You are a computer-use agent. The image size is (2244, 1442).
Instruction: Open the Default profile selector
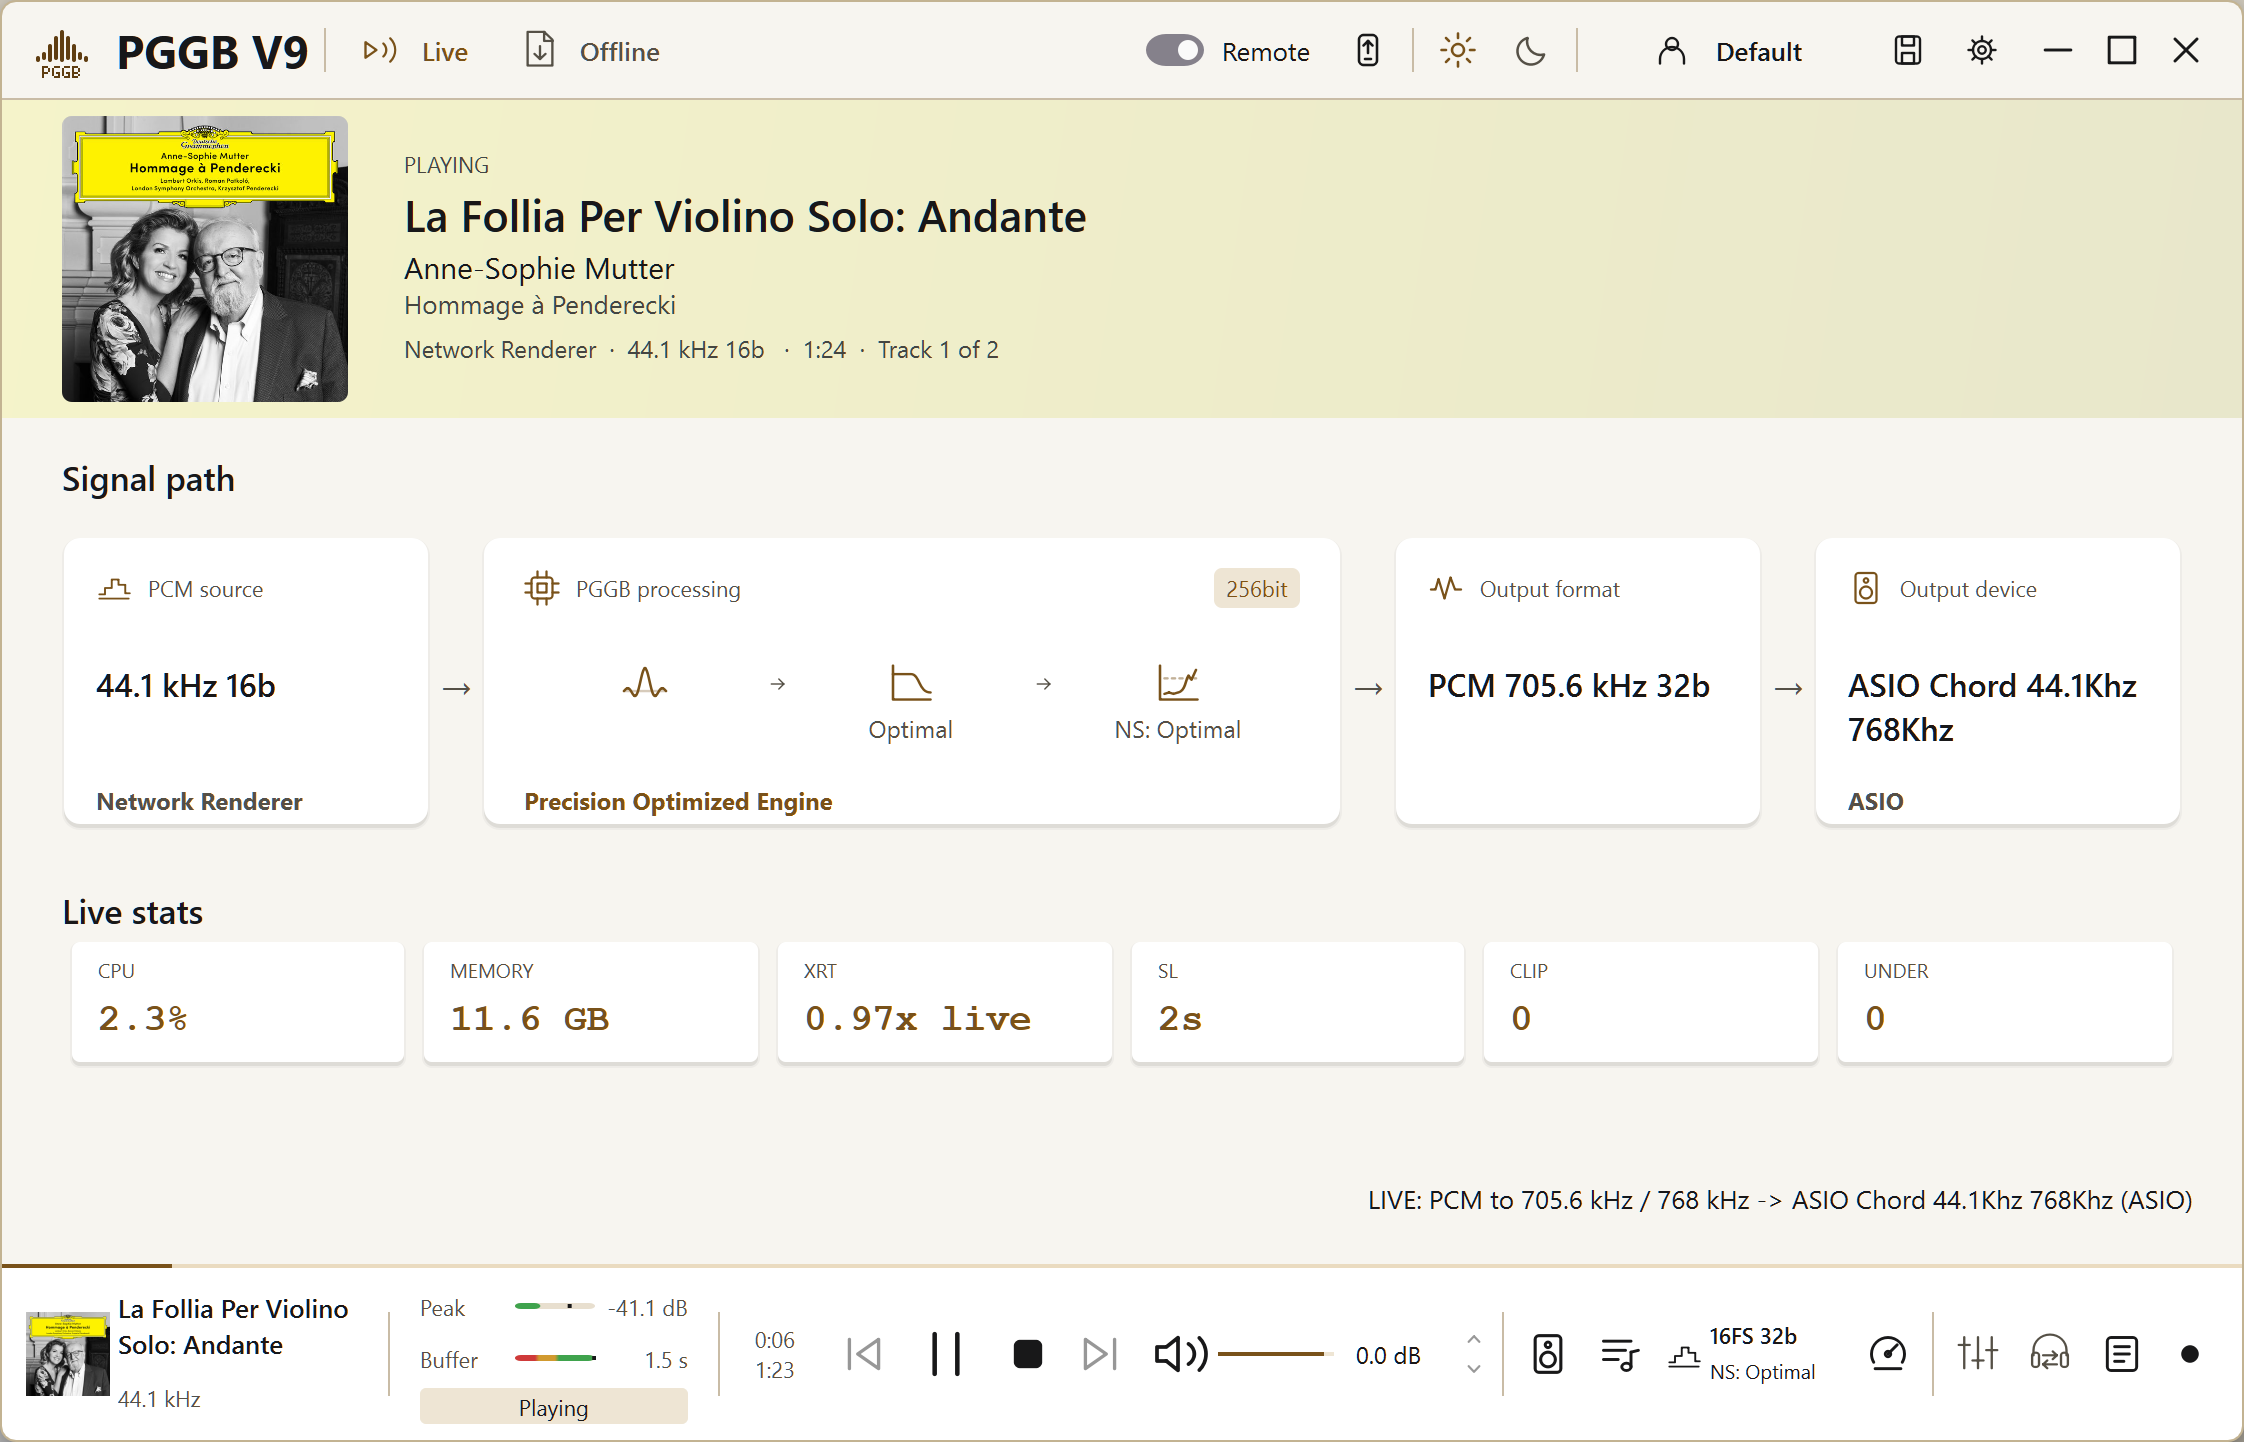tap(1729, 51)
